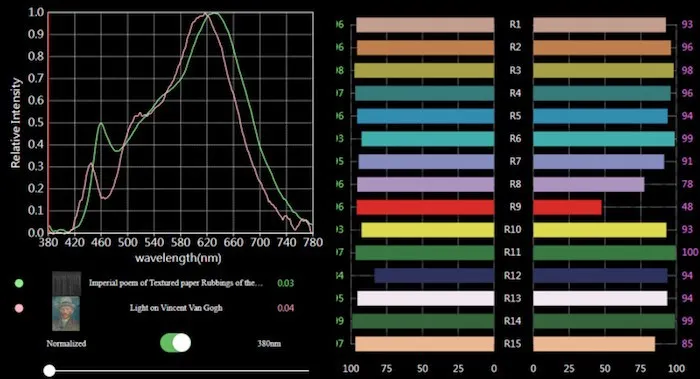
Task: Click the R3 olive bar on left chart
Action: pos(424,71)
